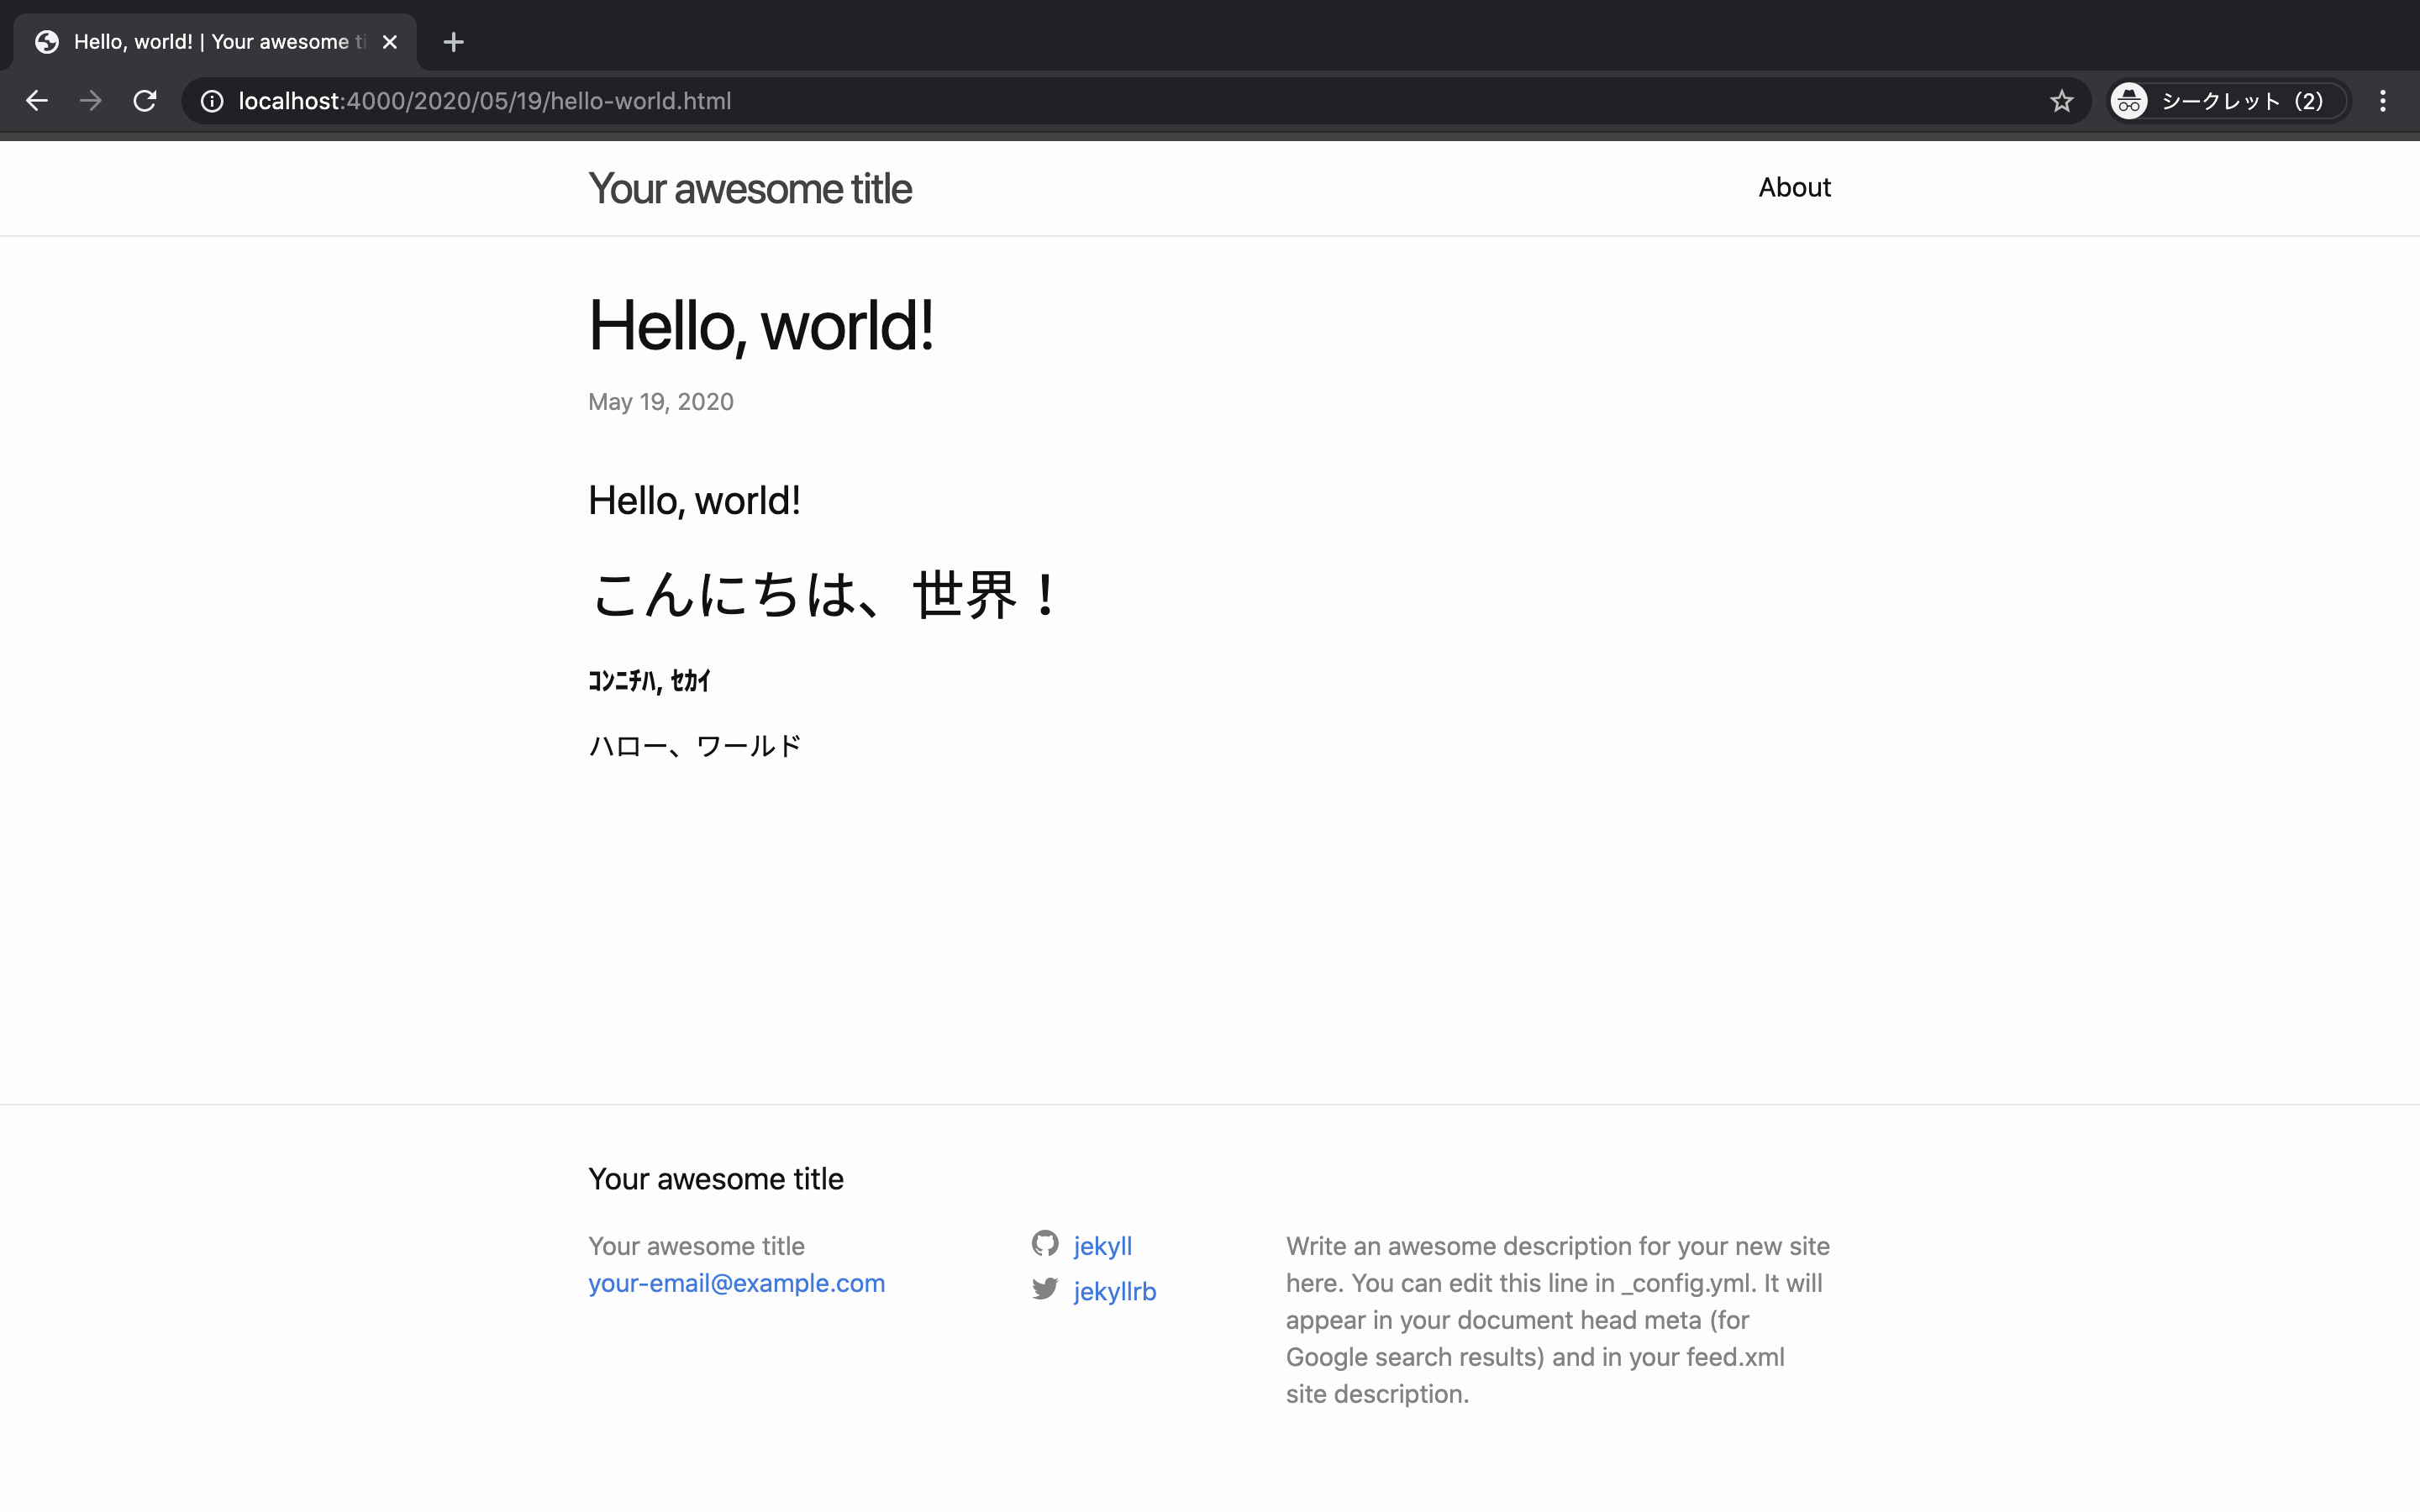Click the Your awesome title header link

(749, 188)
